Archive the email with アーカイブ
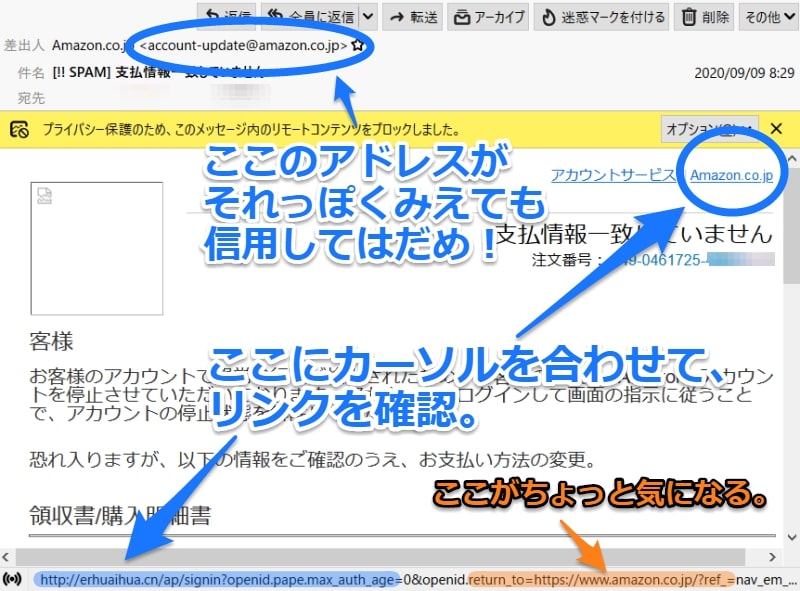The width and height of the screenshot is (800, 591). 489,16
